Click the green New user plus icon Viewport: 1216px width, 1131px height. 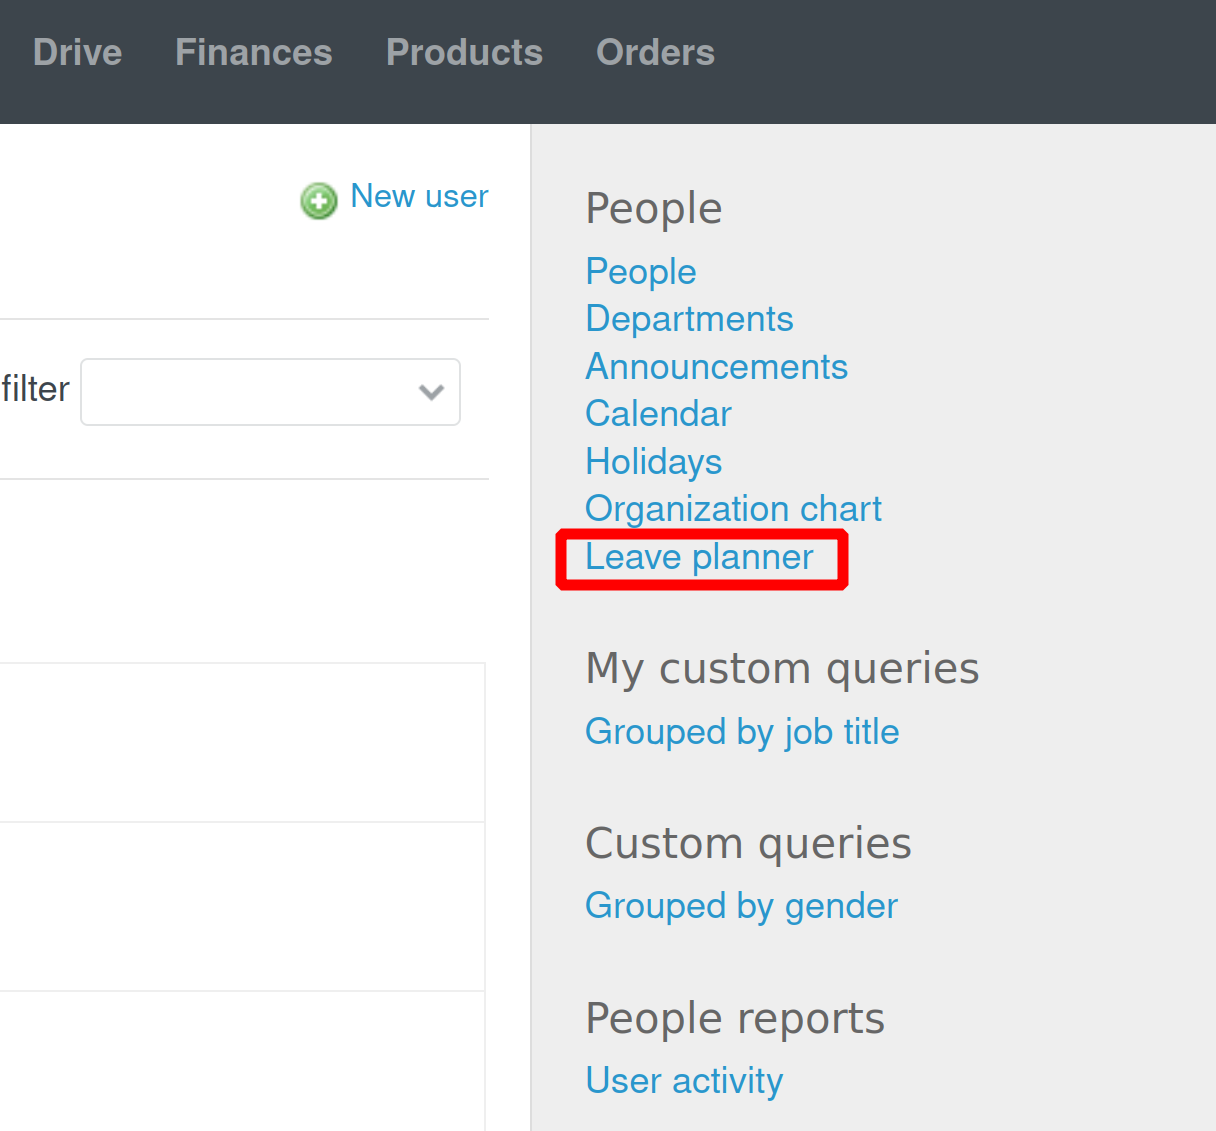[x=318, y=201]
